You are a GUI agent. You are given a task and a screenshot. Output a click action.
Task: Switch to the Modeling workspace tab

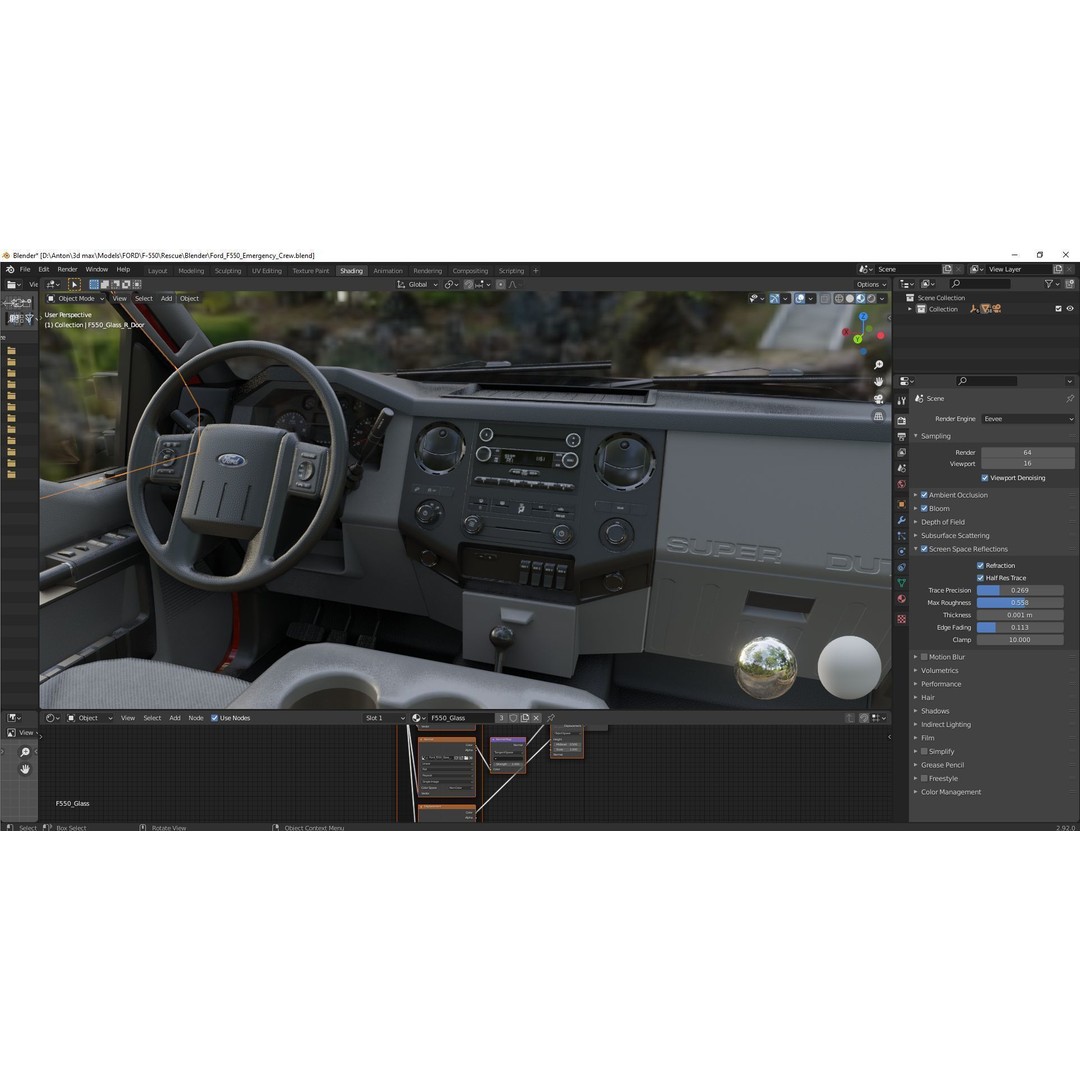(191, 271)
